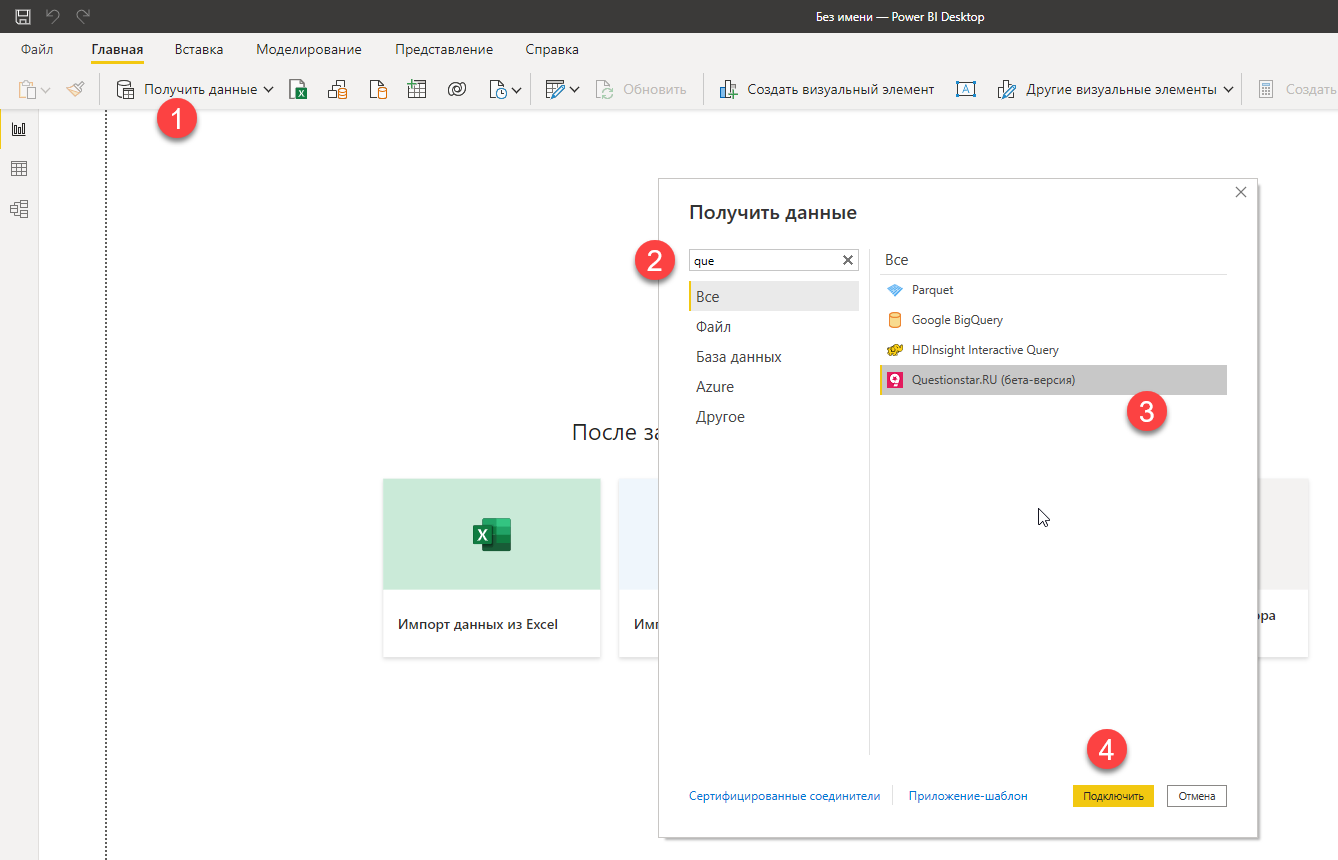The image size is (1338, 860).
Task: Select the Format Painter brush icon
Action: (x=76, y=89)
